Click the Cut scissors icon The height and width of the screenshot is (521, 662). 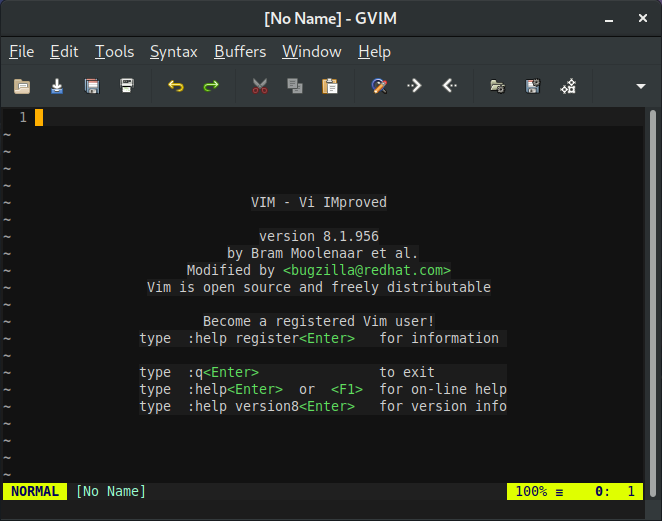point(260,86)
